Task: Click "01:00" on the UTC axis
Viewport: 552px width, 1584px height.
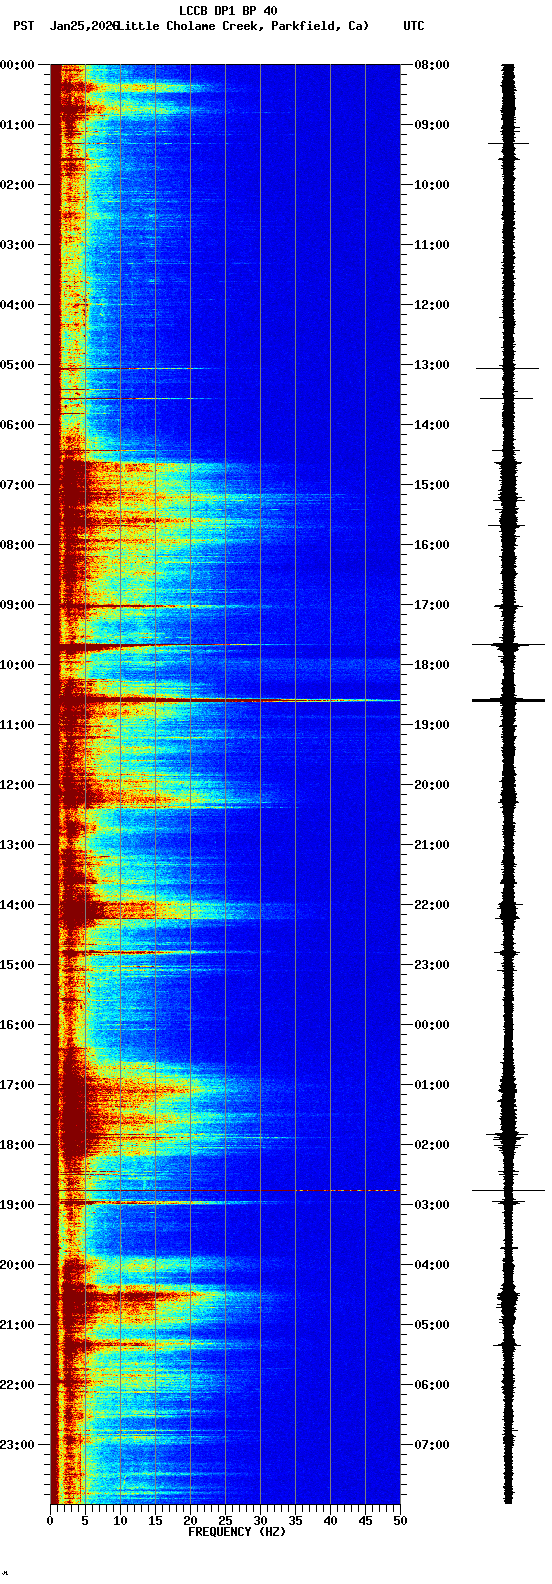Action: pos(432,1085)
